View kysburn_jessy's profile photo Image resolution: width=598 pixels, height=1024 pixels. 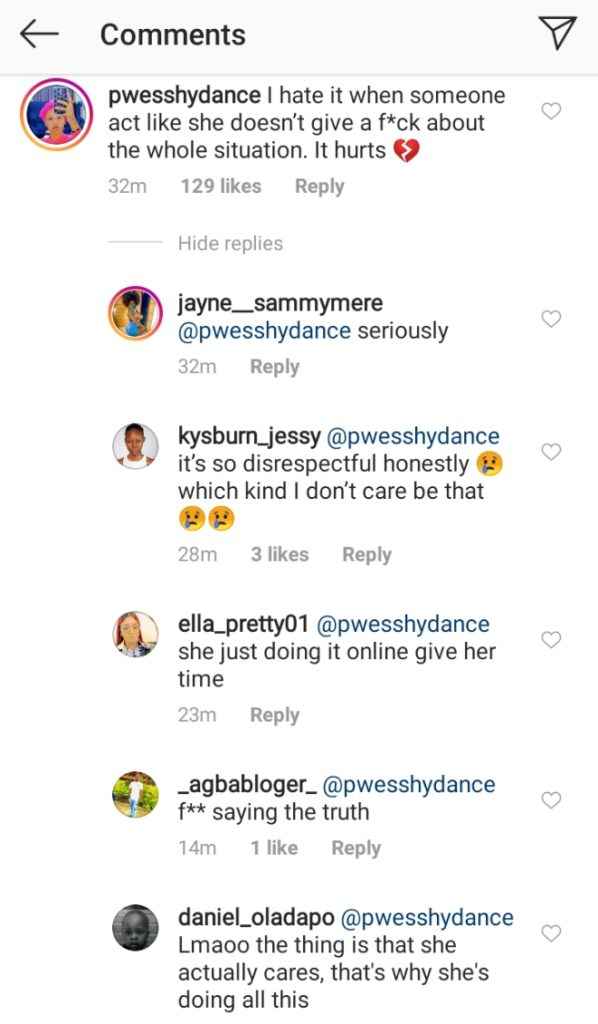click(x=135, y=447)
